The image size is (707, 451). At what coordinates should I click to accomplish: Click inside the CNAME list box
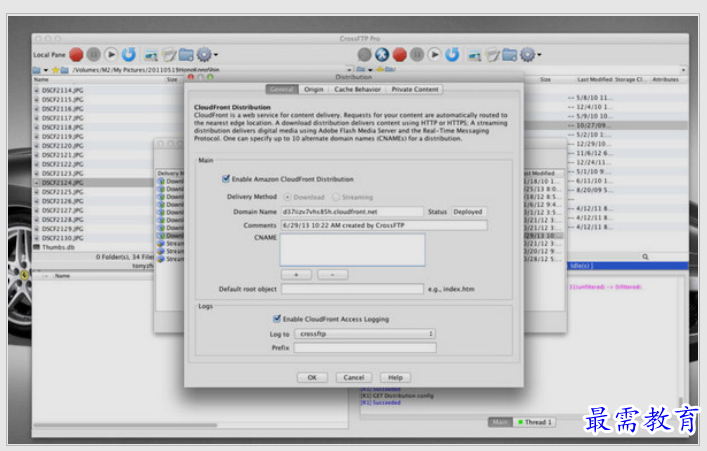pos(352,249)
